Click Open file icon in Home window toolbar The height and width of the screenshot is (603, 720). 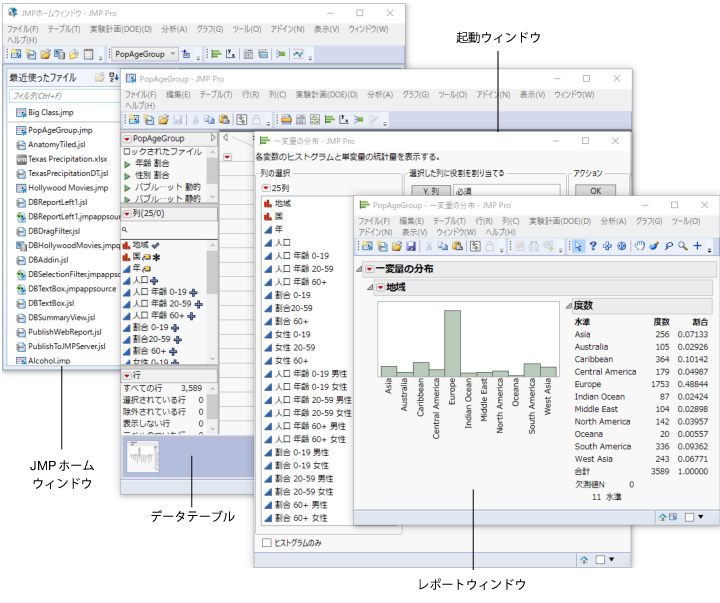click(x=45, y=54)
